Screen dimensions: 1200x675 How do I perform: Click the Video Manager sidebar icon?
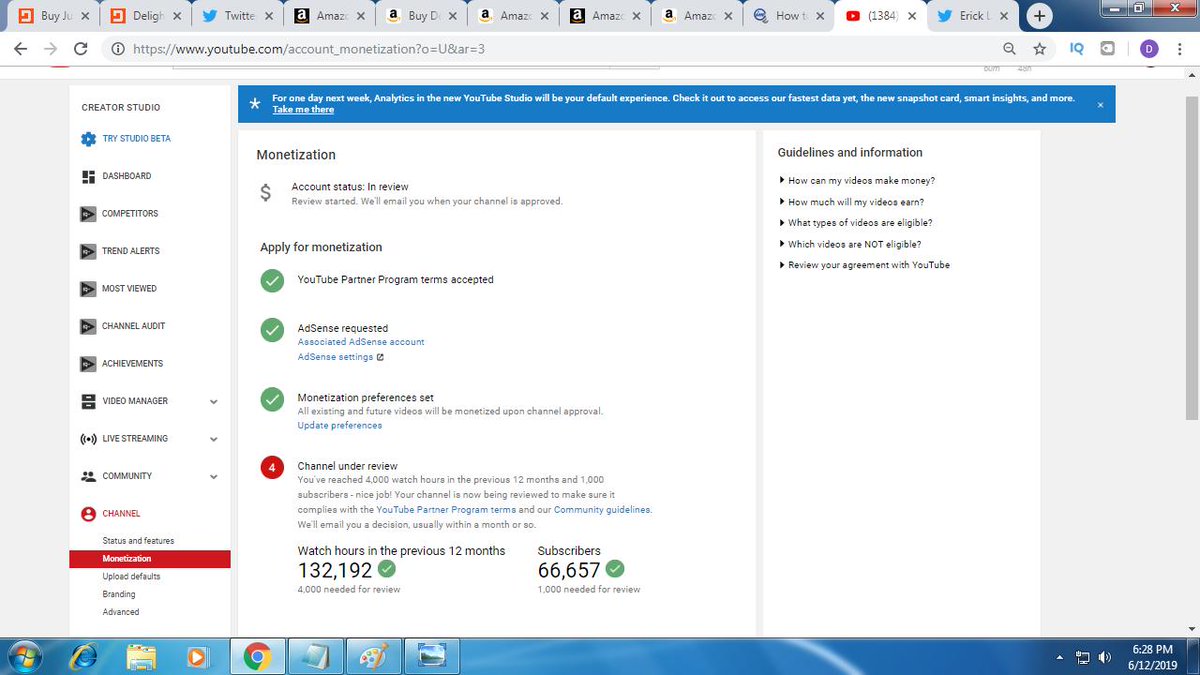click(88, 401)
